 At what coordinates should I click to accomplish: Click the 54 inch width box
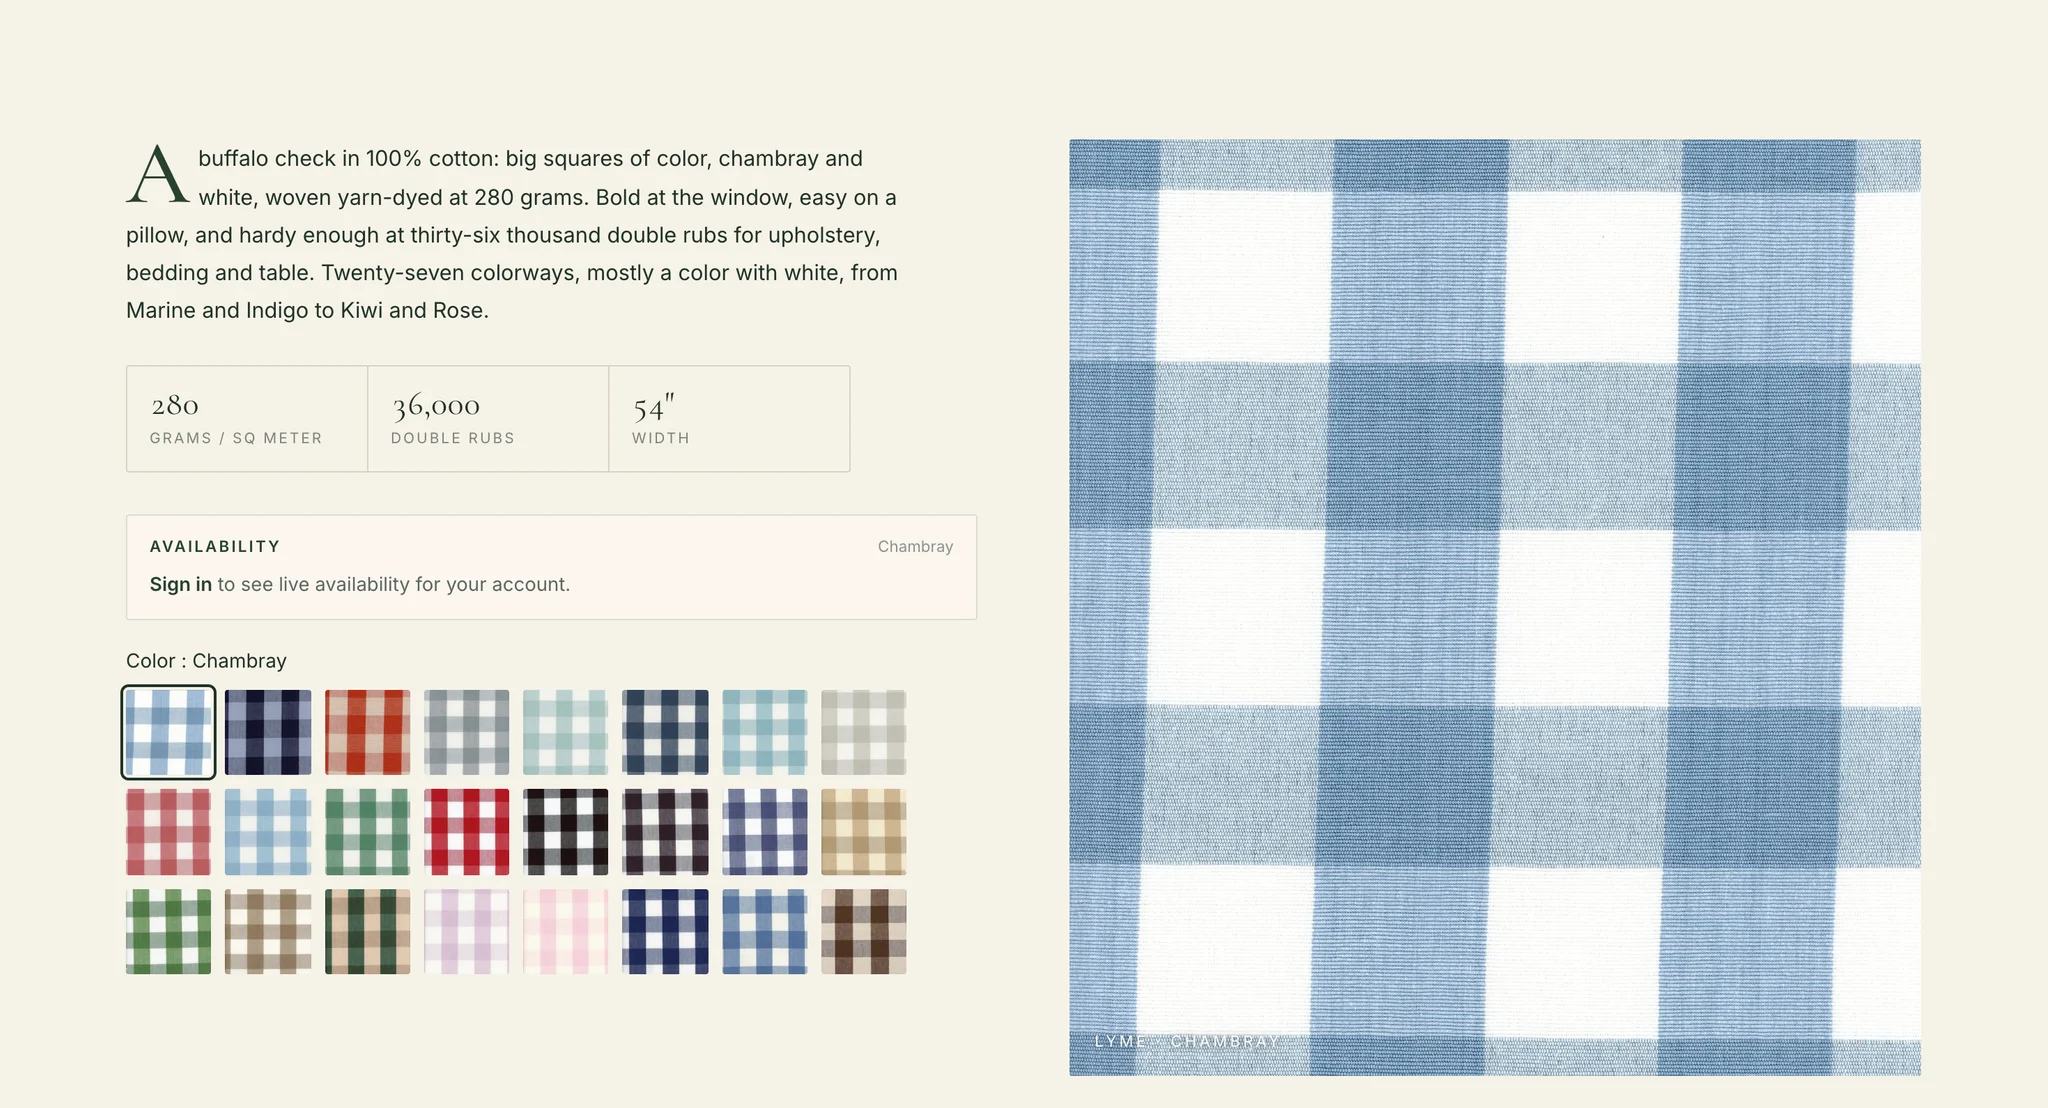coord(729,418)
